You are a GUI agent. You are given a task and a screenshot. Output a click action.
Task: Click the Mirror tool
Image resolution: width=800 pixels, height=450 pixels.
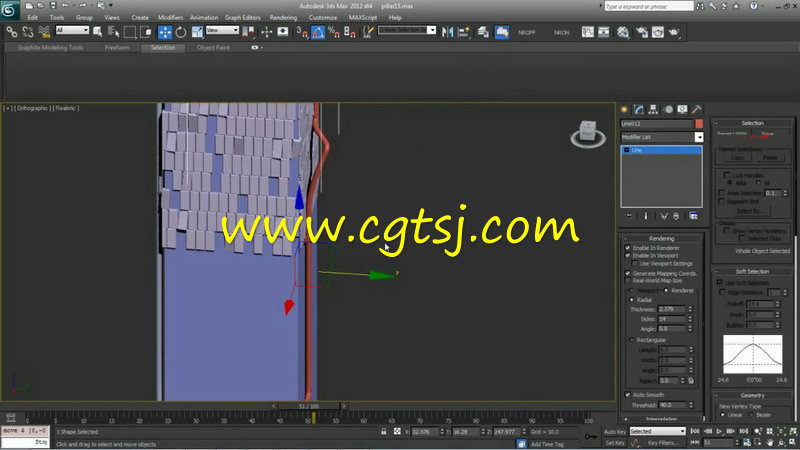(447, 32)
